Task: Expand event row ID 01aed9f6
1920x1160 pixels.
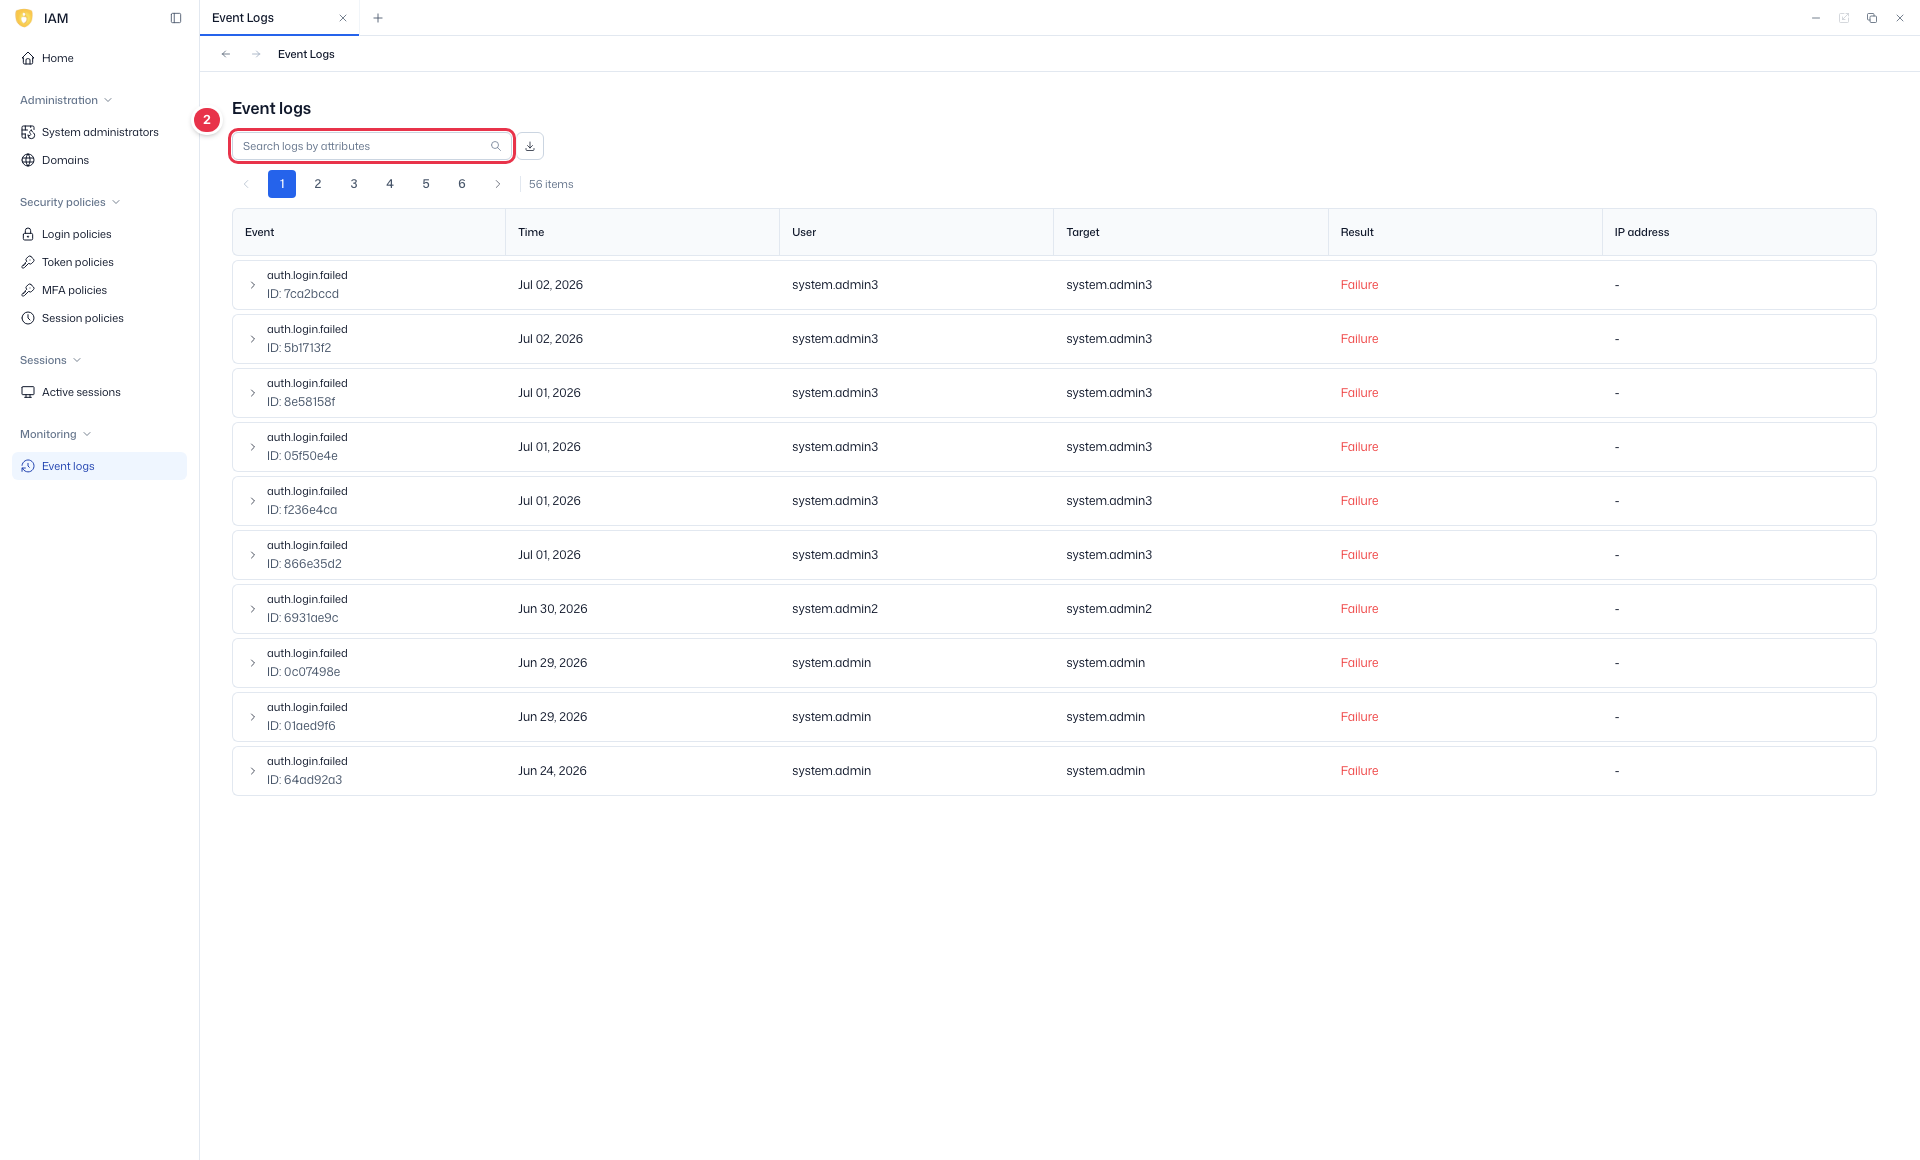Action: coord(253,717)
